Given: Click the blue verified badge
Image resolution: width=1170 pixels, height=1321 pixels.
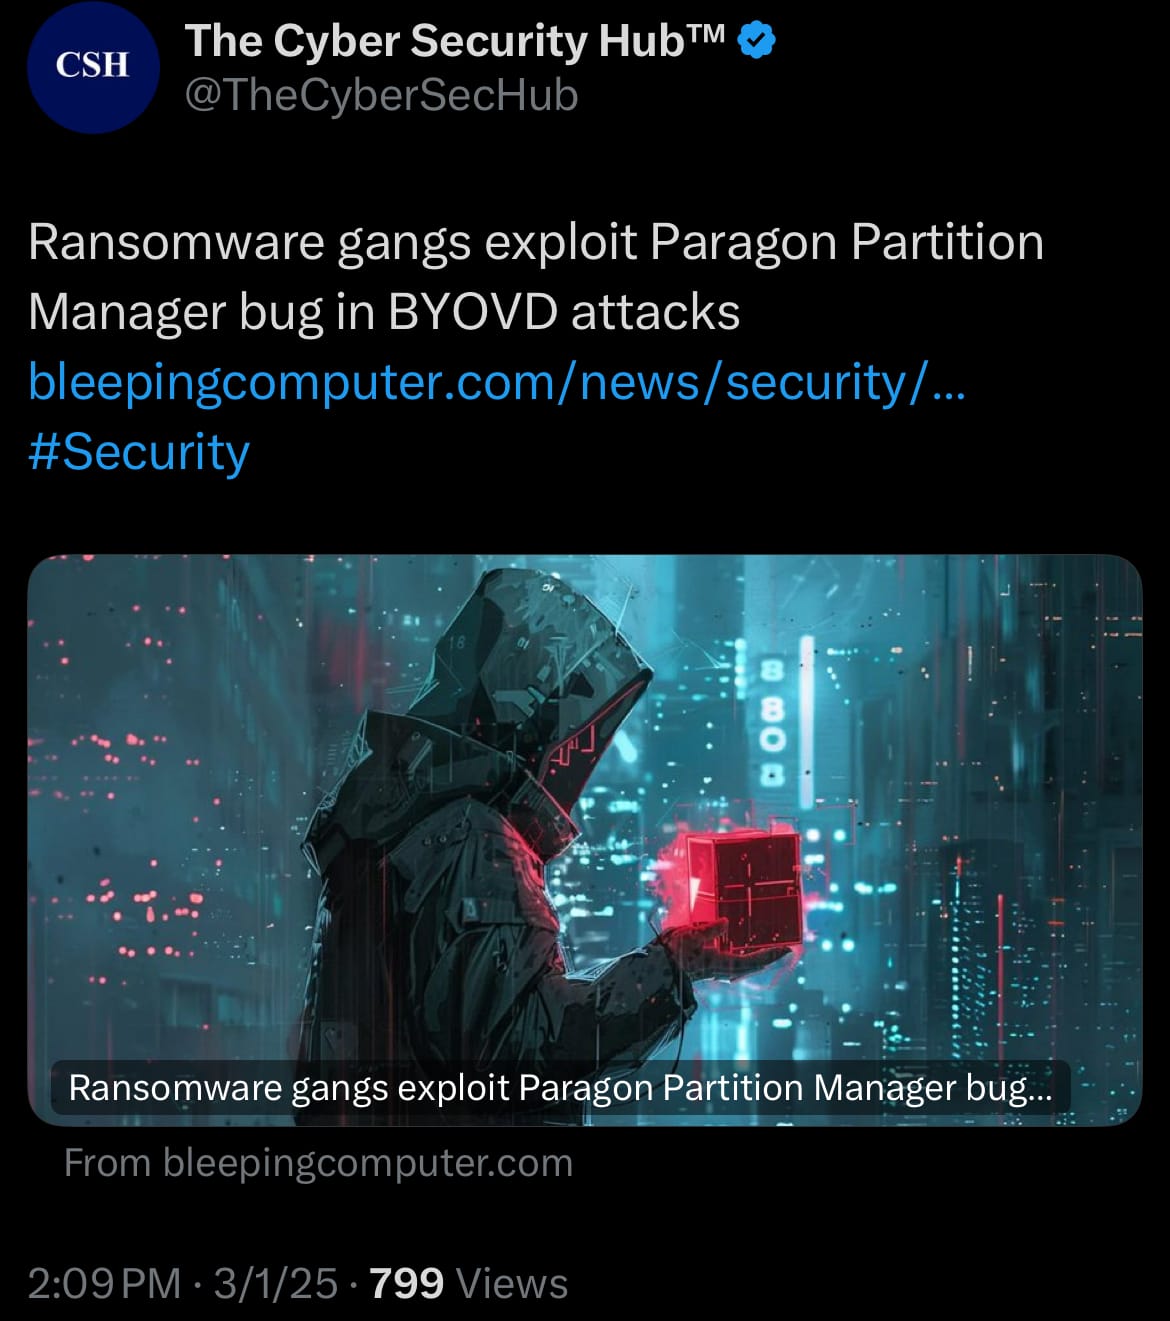Looking at the screenshot, I should 757,41.
